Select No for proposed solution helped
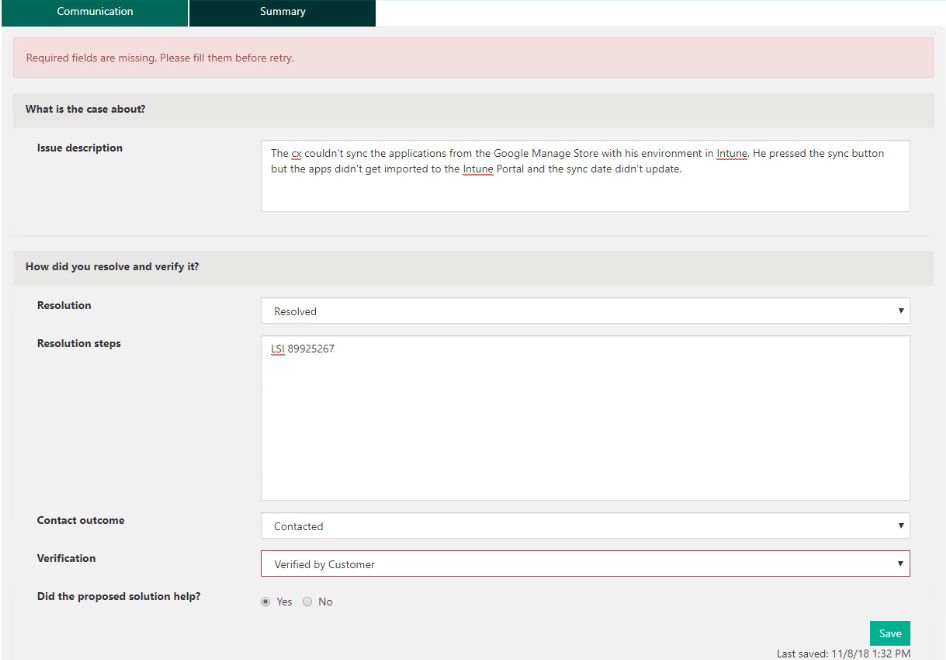The image size is (946, 660). click(x=308, y=601)
